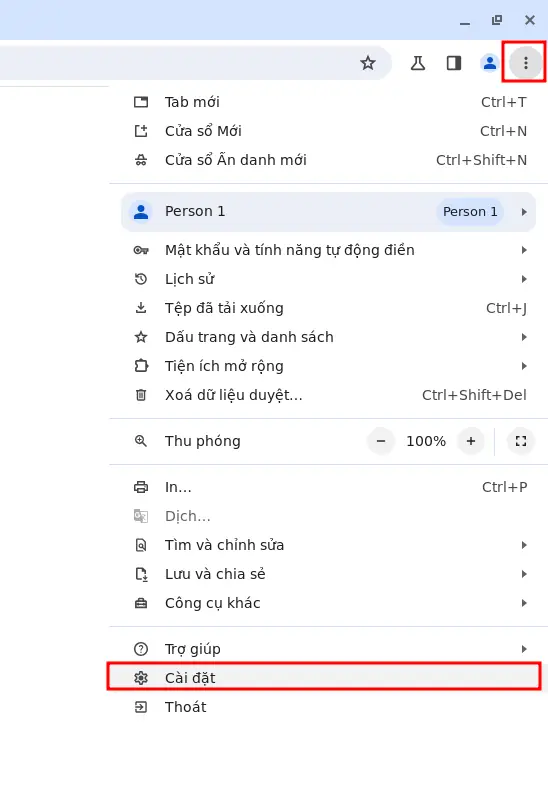Click the bookmark star icon in address bar
548x810 pixels.
(368, 63)
